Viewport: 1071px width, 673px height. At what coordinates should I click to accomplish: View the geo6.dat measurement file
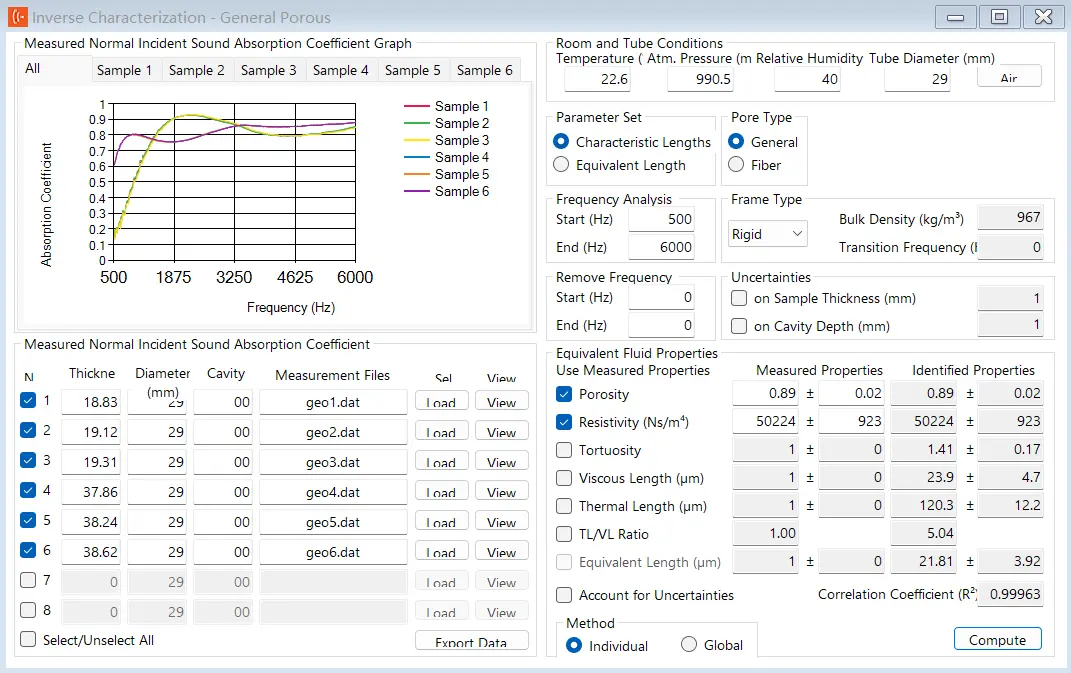click(501, 552)
